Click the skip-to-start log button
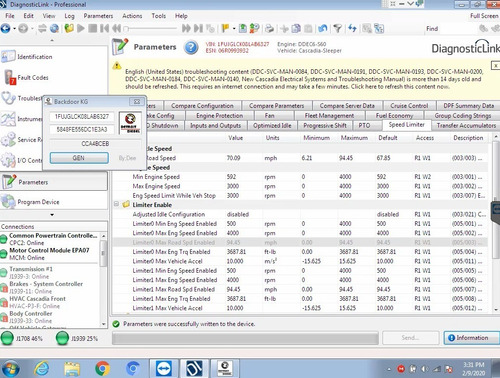 105,29
